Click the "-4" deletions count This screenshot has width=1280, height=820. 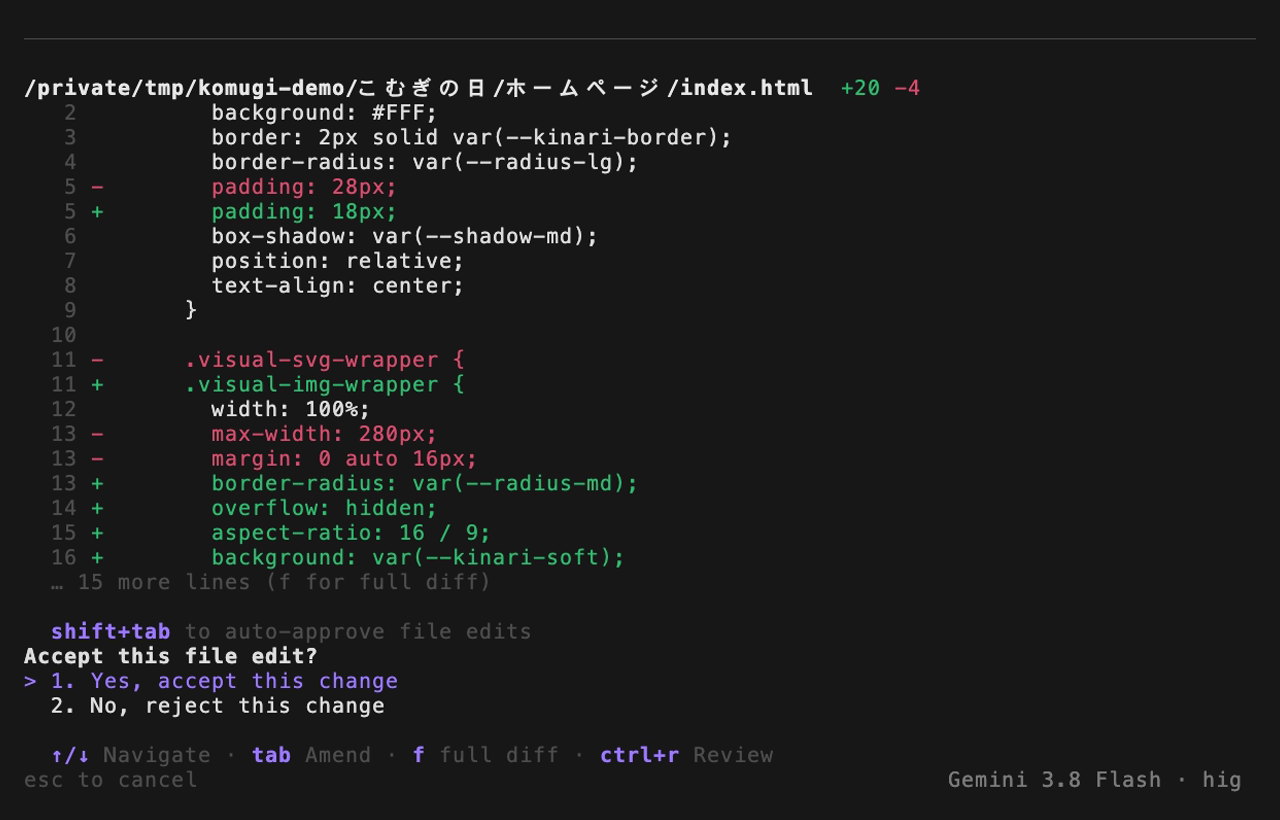pyautogui.click(x=907, y=88)
